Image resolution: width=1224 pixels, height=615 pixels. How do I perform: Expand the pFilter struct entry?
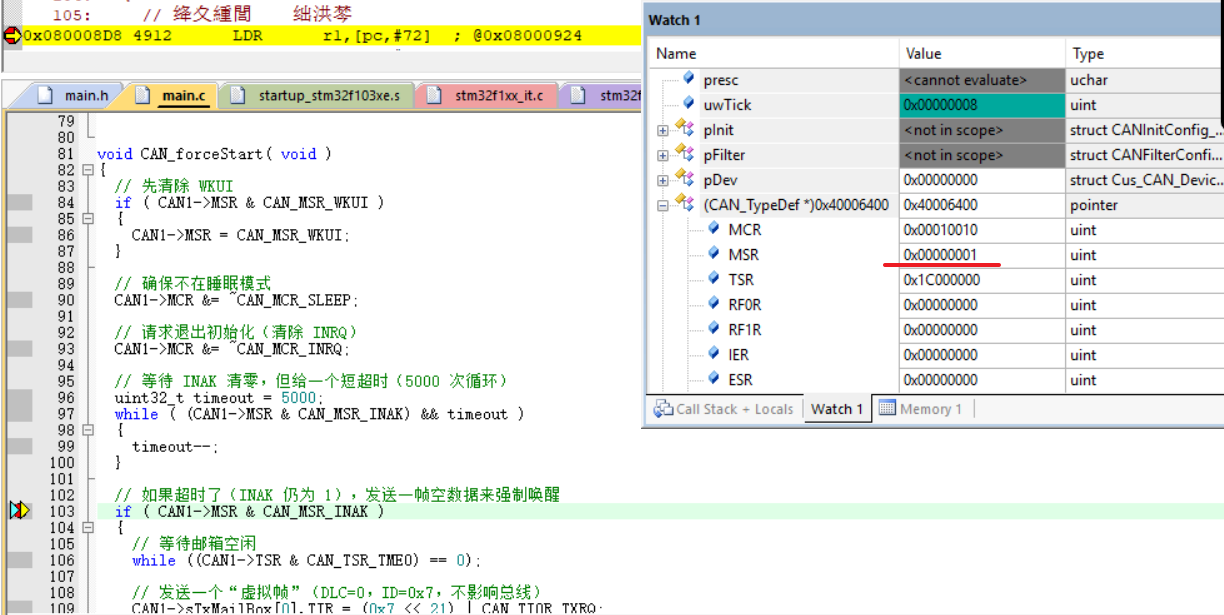pyautogui.click(x=662, y=155)
